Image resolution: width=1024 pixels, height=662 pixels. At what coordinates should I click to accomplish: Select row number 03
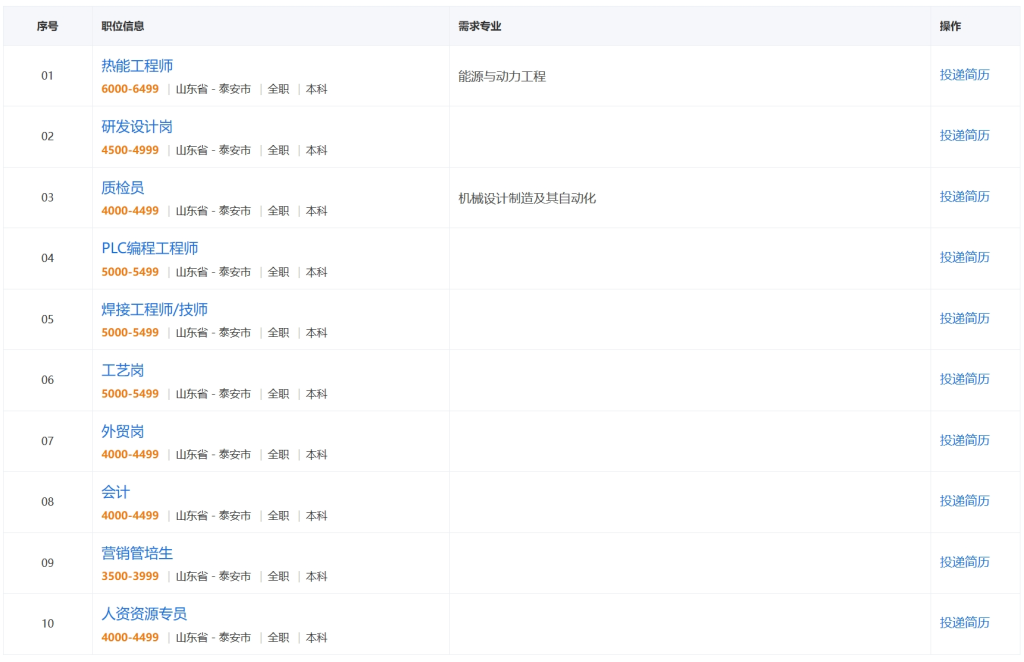click(48, 198)
